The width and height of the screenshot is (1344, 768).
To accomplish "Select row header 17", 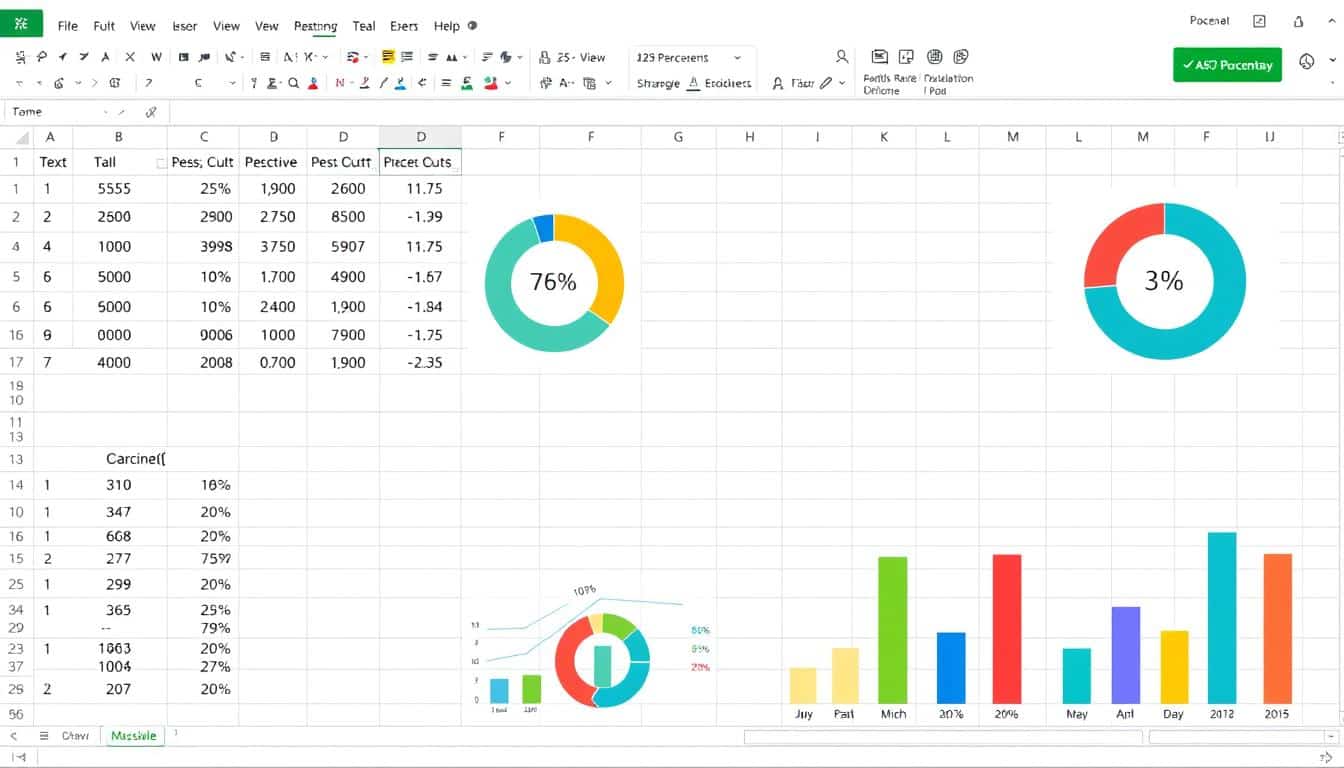I will point(16,362).
